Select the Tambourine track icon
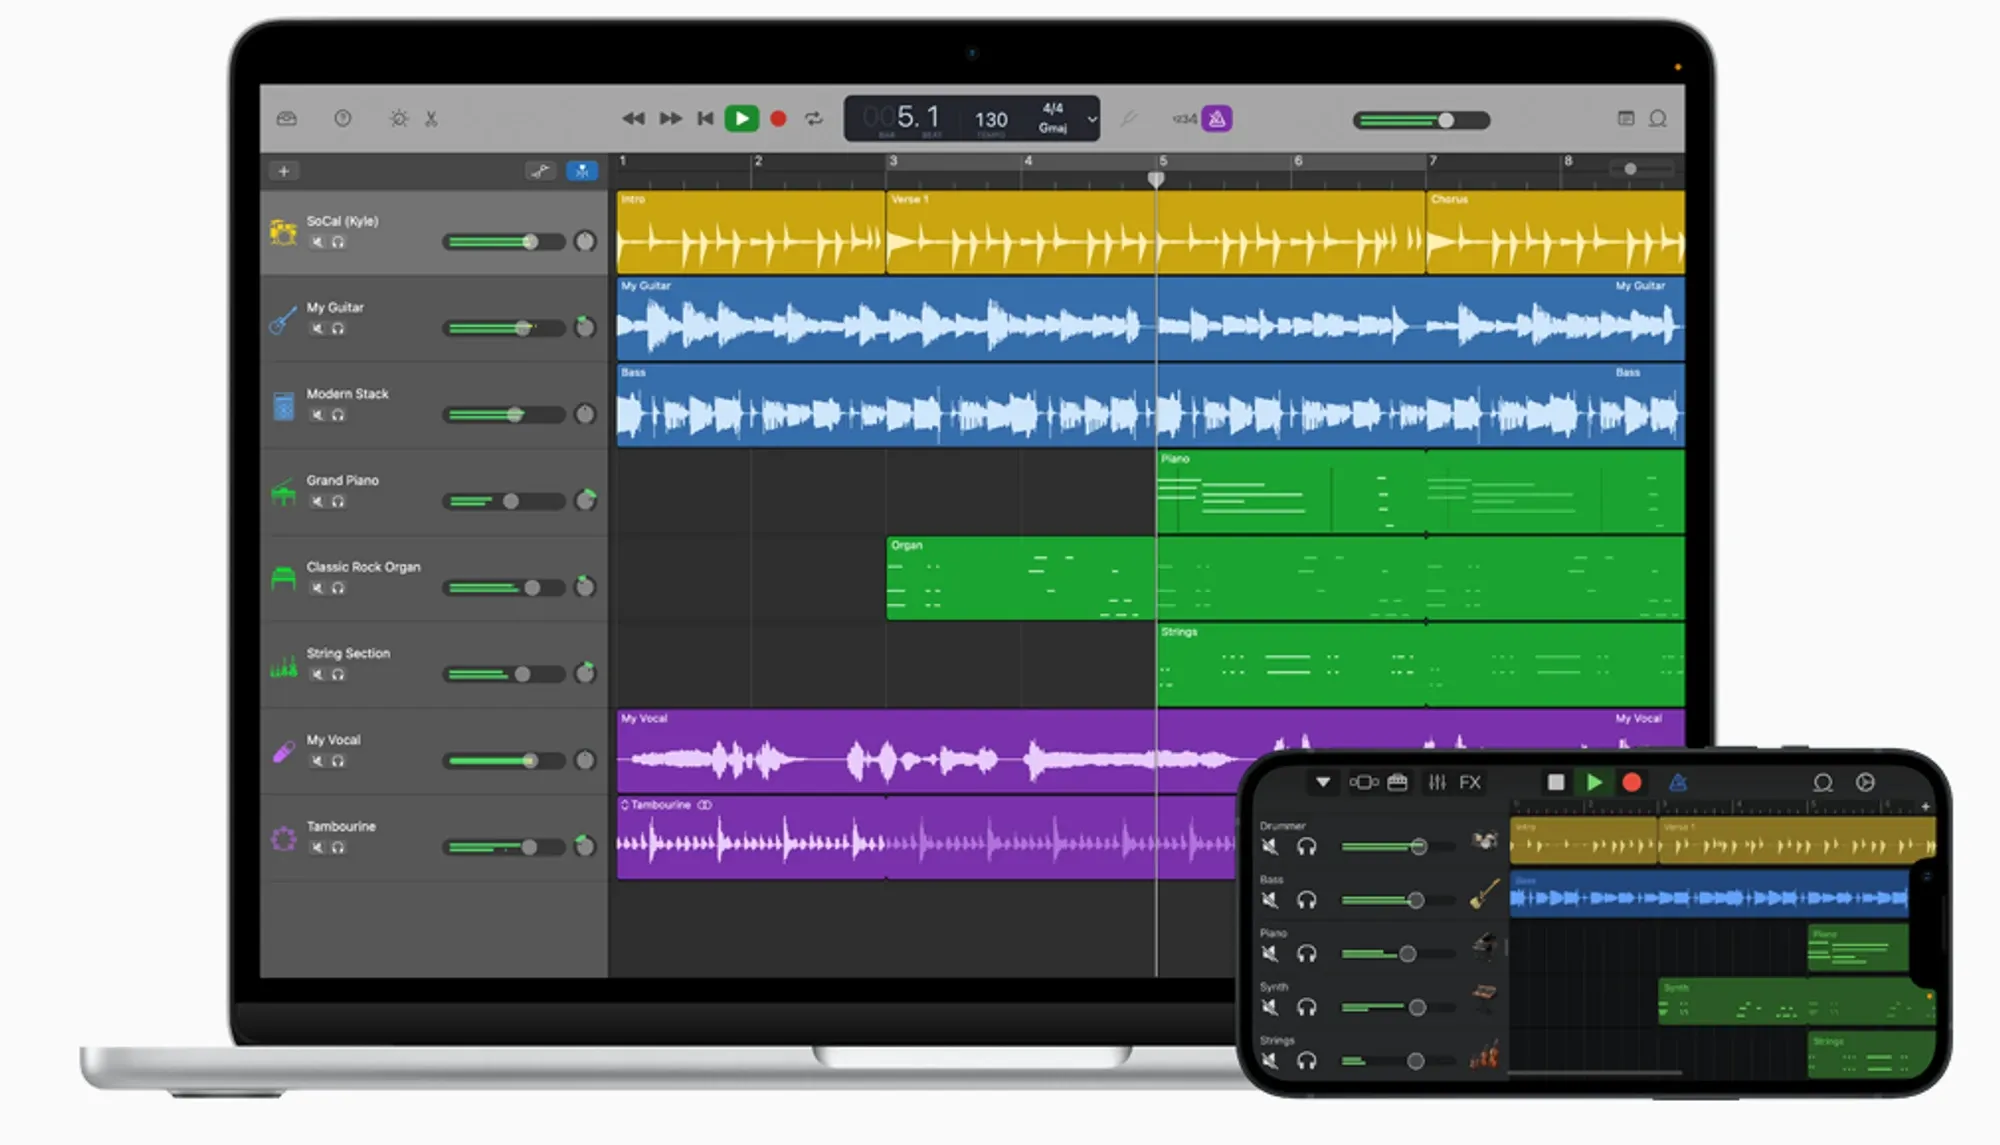2000x1145 pixels. [x=284, y=838]
